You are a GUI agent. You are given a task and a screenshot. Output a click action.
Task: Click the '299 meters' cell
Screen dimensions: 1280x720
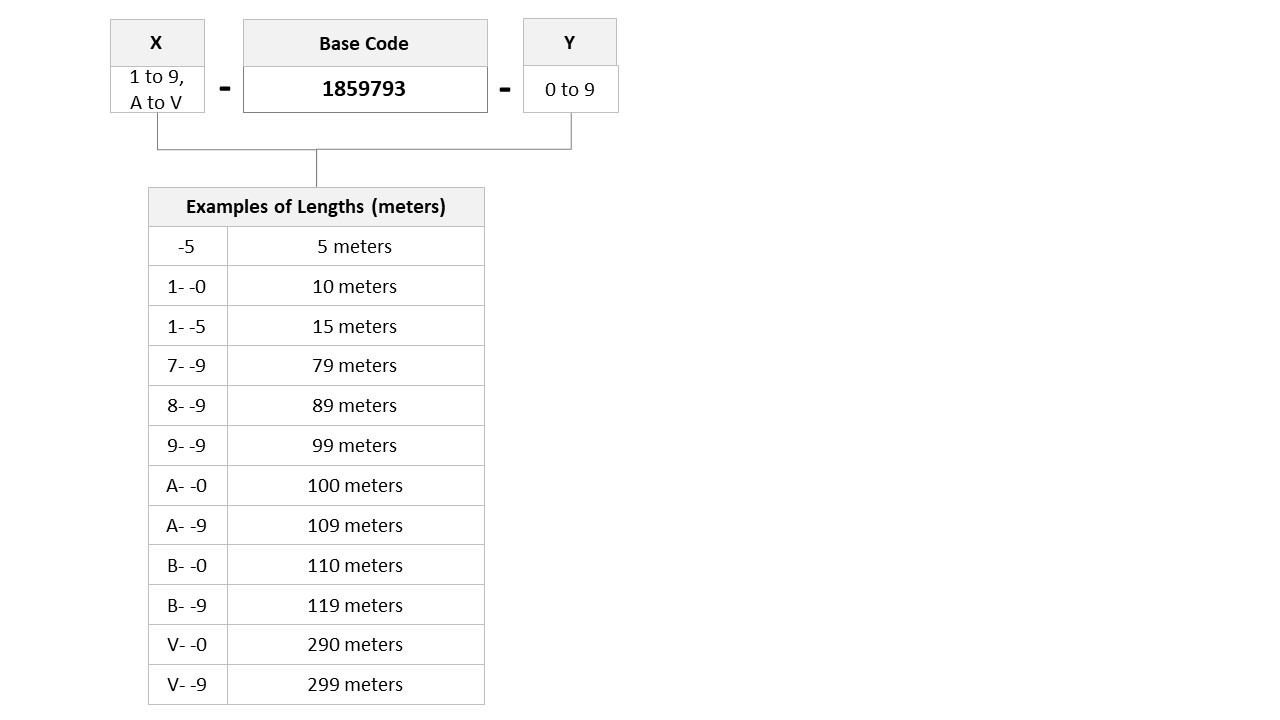pyautogui.click(x=356, y=684)
